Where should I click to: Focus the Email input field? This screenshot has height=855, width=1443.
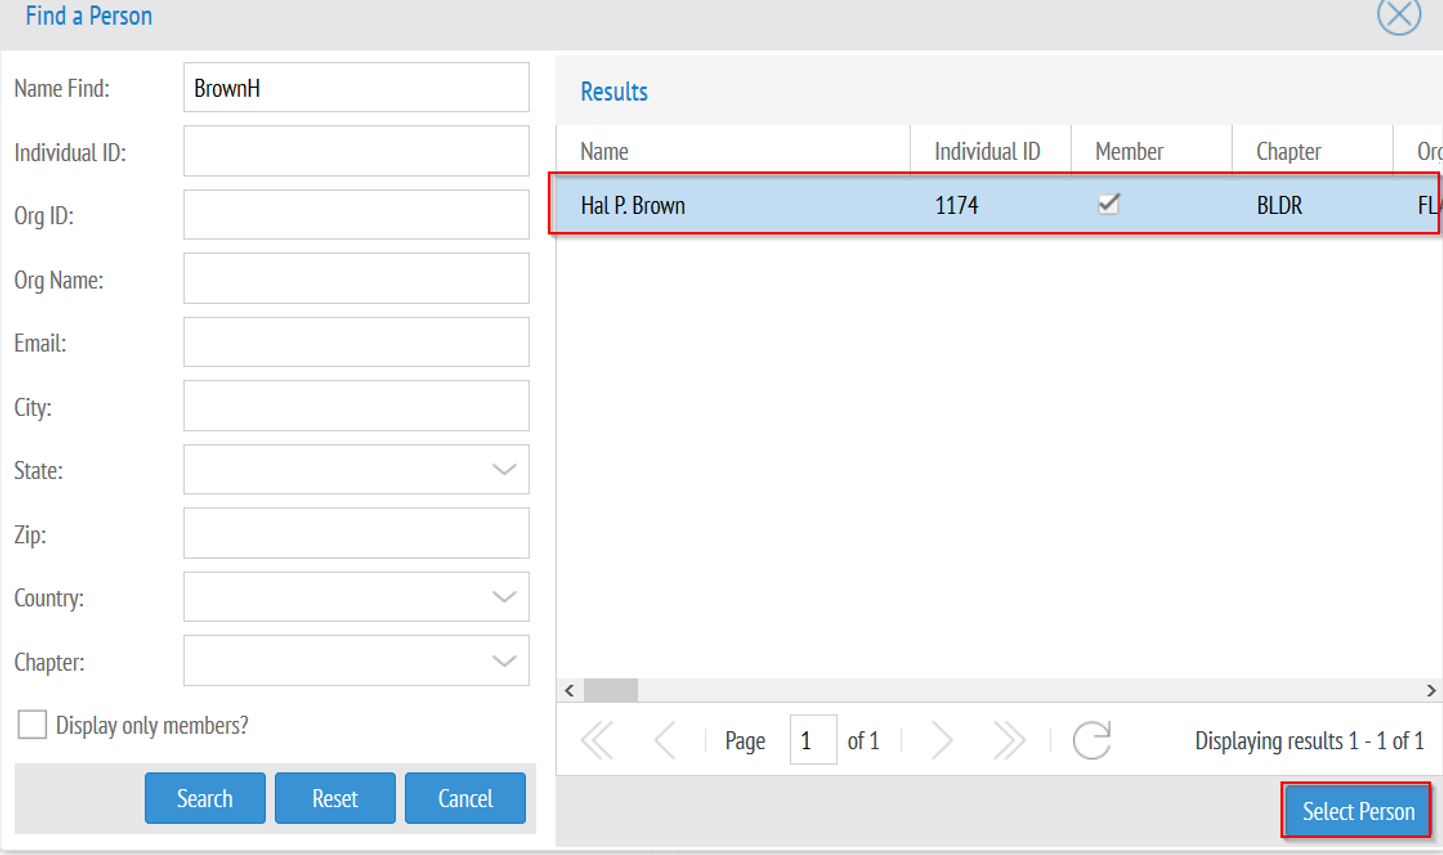click(x=356, y=342)
